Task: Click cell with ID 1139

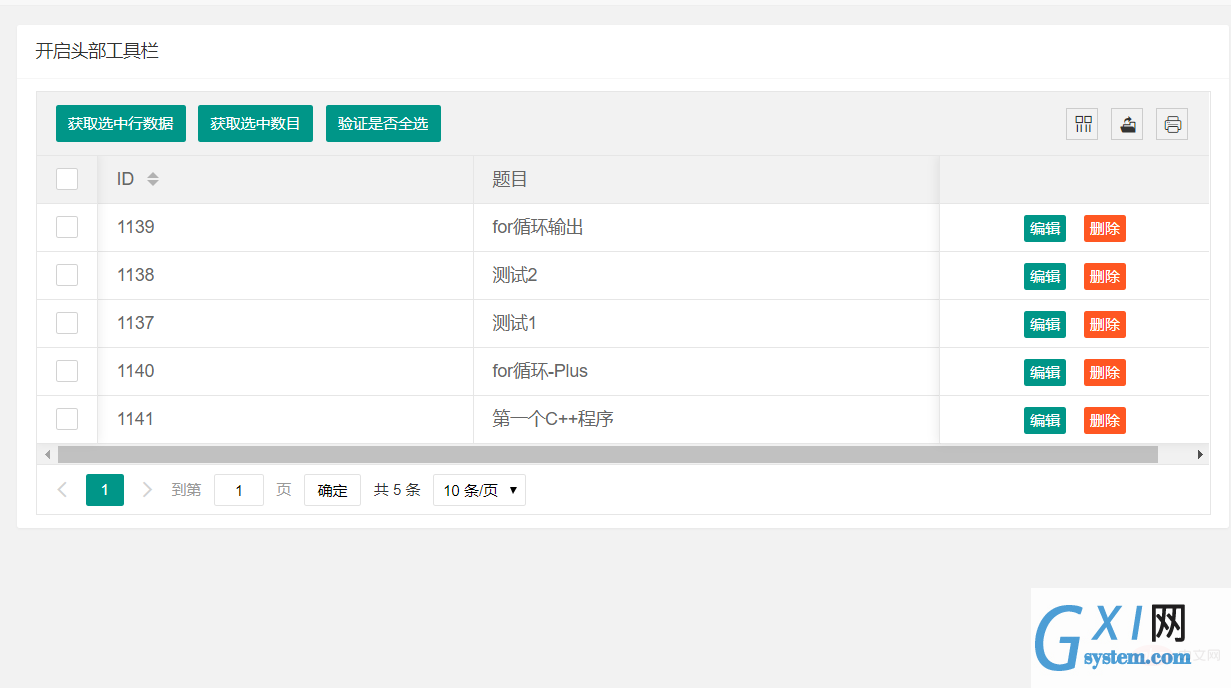Action: (x=285, y=227)
